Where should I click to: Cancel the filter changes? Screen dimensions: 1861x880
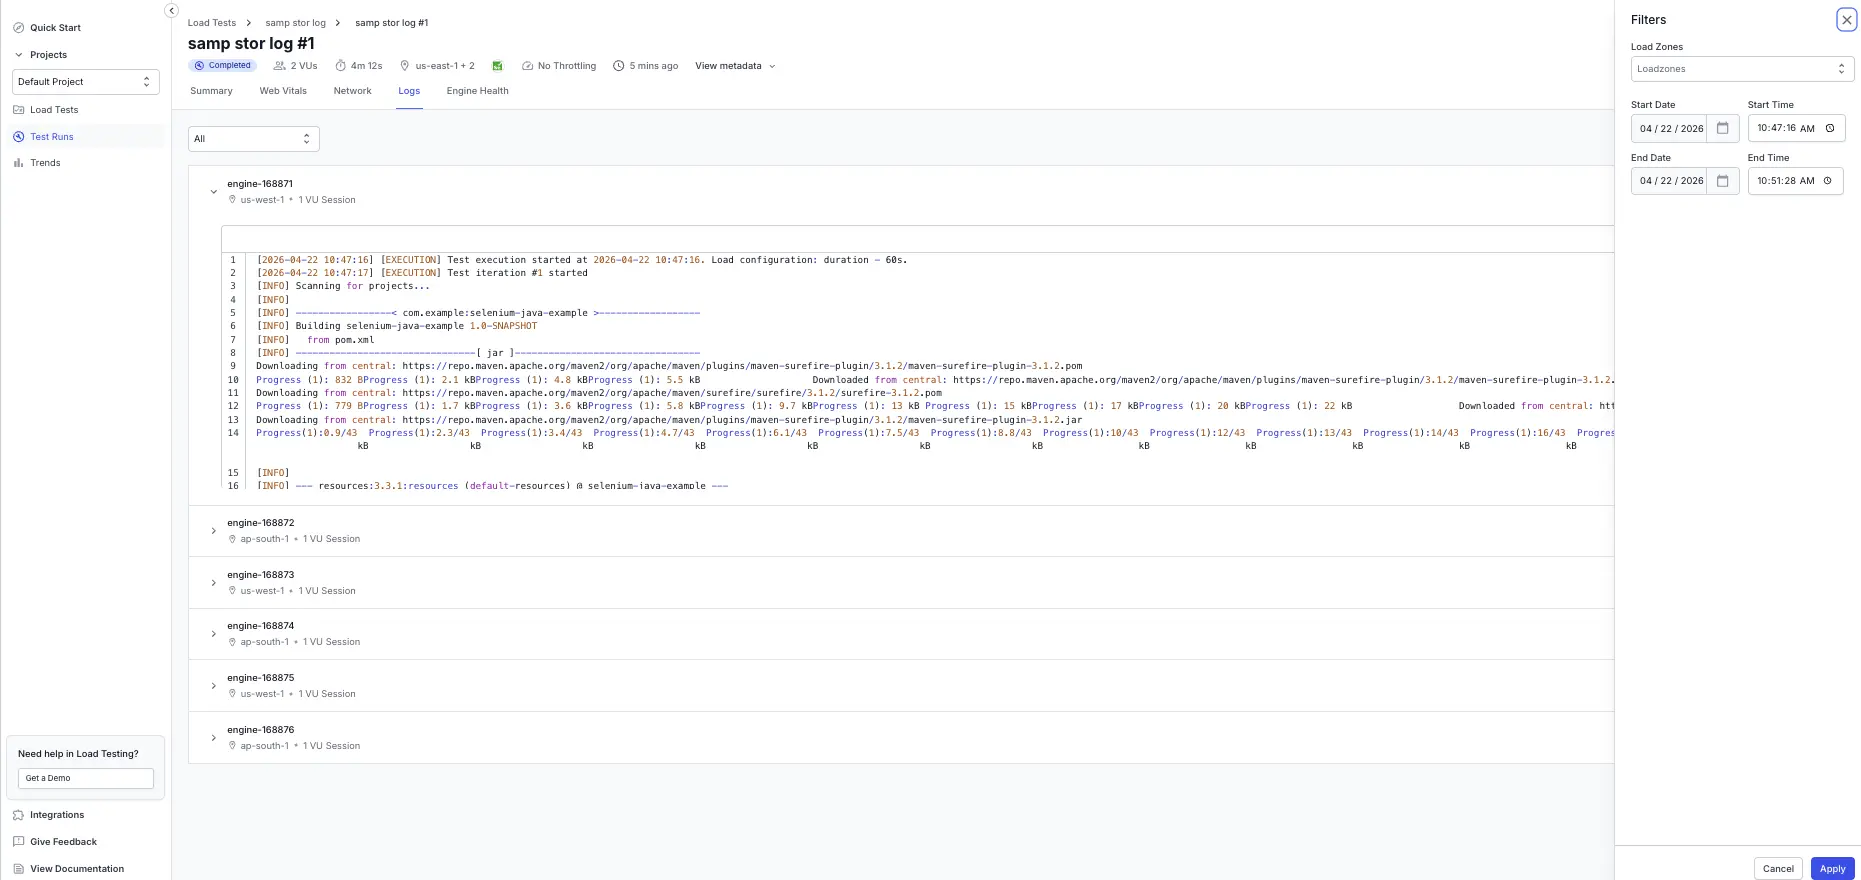pos(1778,869)
